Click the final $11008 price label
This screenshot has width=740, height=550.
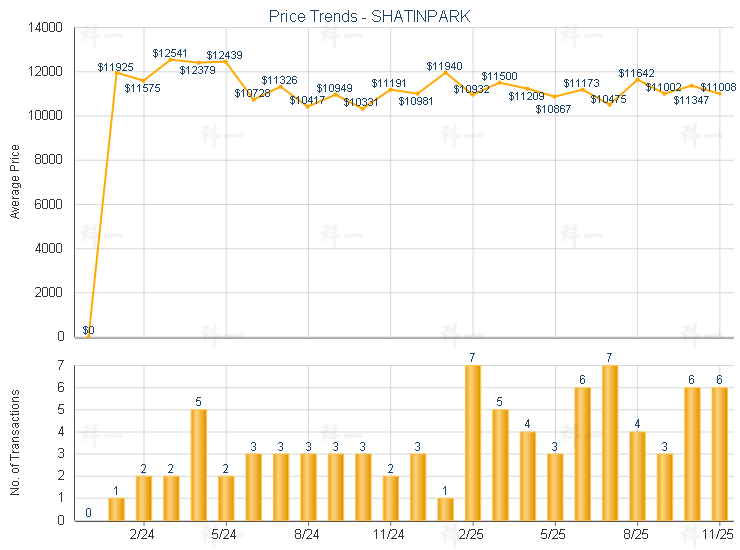[718, 88]
